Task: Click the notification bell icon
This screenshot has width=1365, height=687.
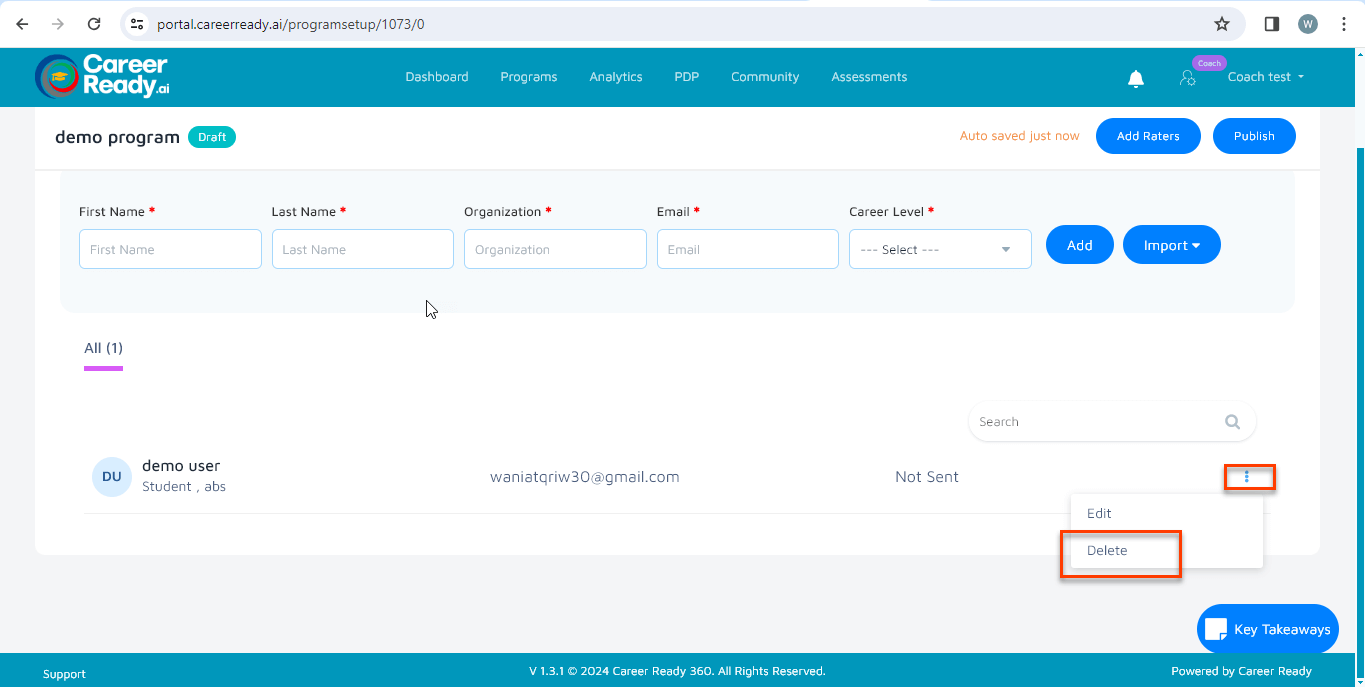Action: 1135,78
